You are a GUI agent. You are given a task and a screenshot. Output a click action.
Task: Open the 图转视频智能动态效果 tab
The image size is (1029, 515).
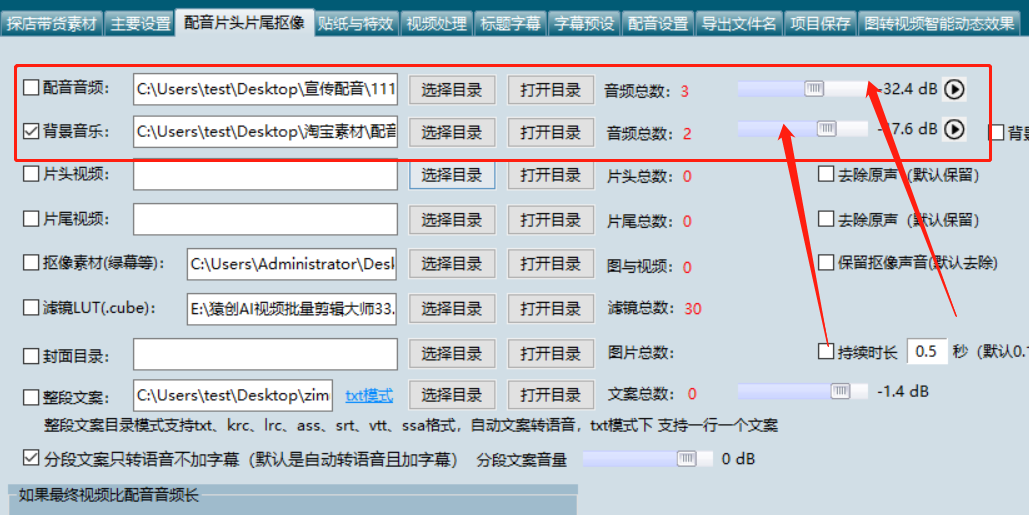(939, 24)
